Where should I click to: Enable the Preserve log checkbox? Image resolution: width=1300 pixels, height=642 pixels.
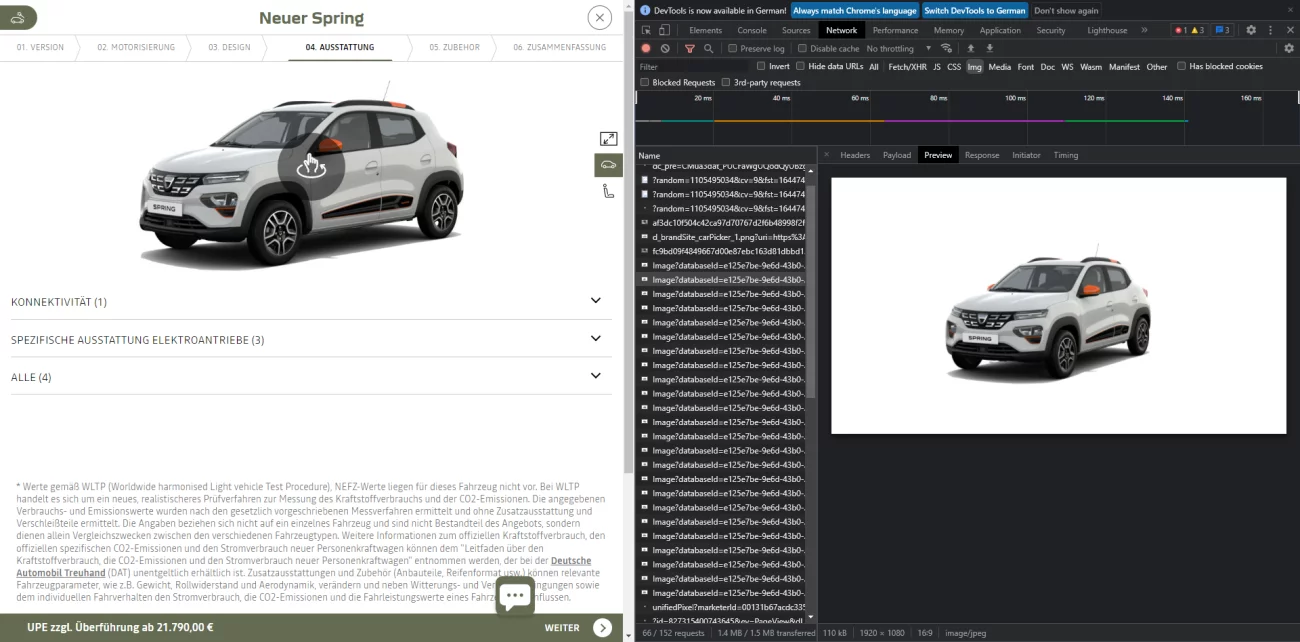[x=733, y=48]
